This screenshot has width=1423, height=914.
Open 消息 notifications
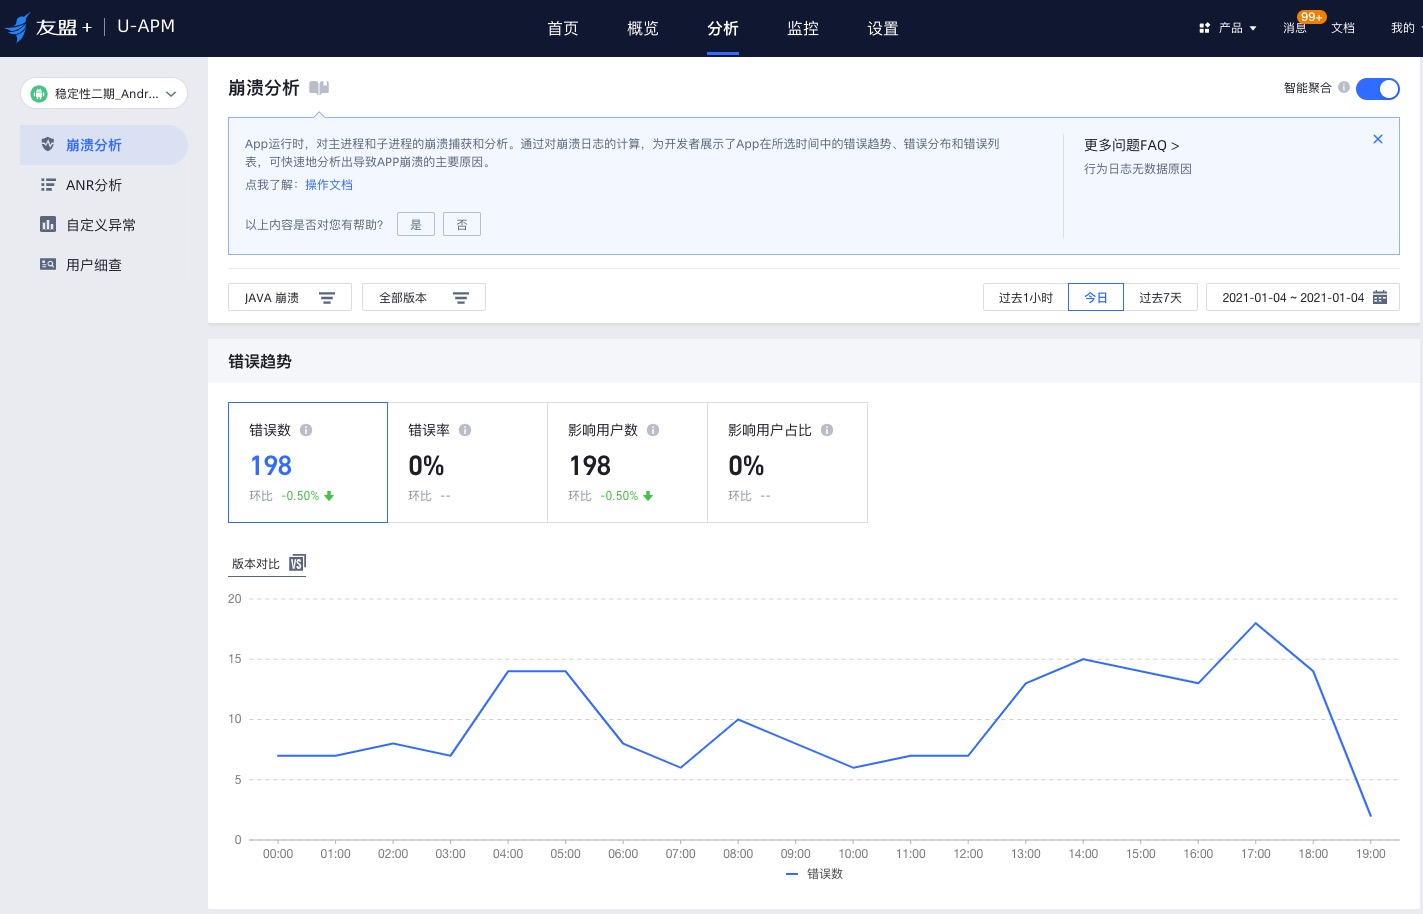[1295, 28]
